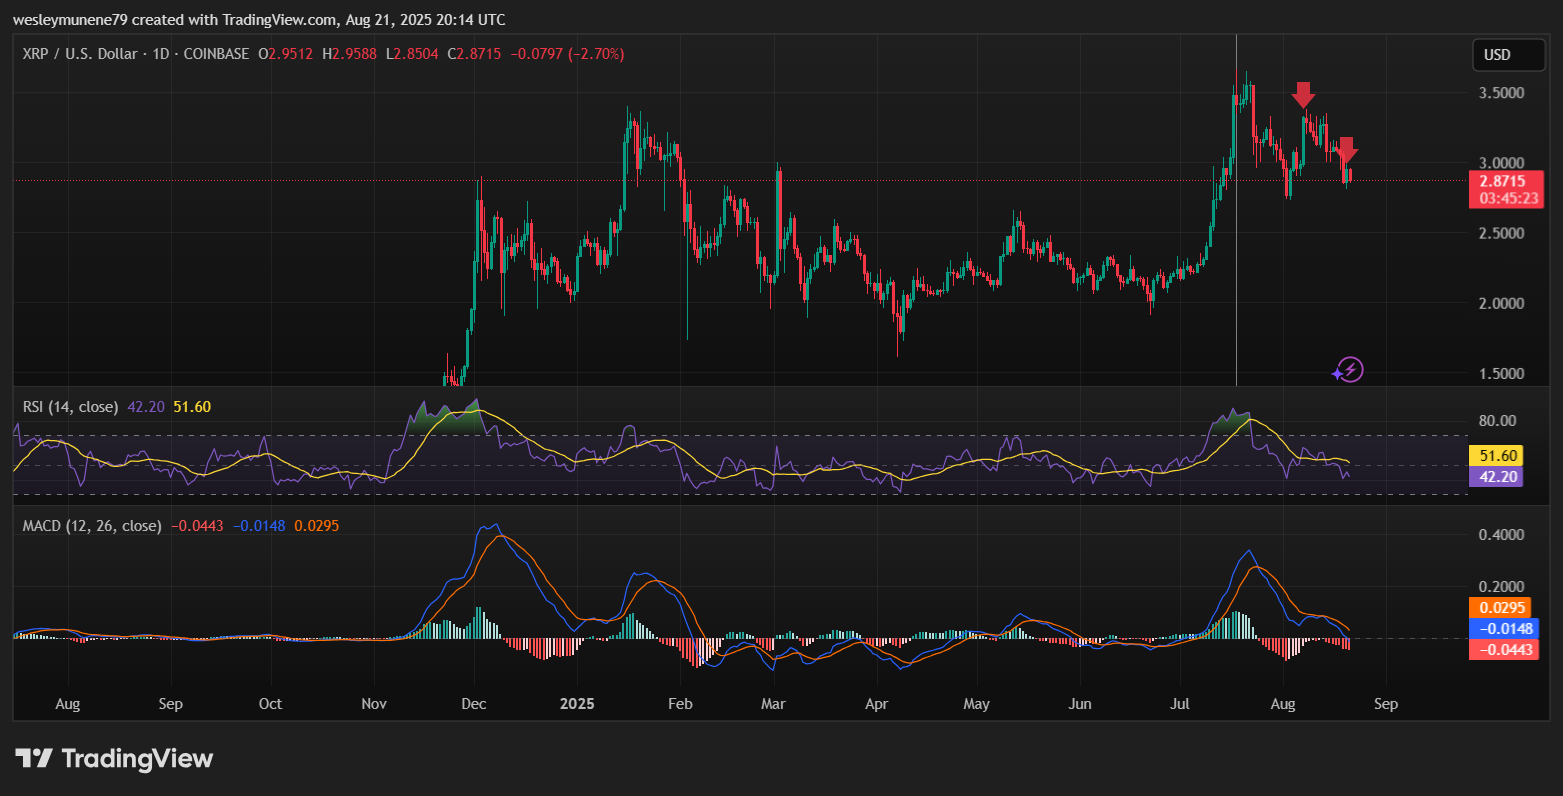The height and width of the screenshot is (796, 1563).
Task: Click the Apr label on time axis
Action: point(876,704)
